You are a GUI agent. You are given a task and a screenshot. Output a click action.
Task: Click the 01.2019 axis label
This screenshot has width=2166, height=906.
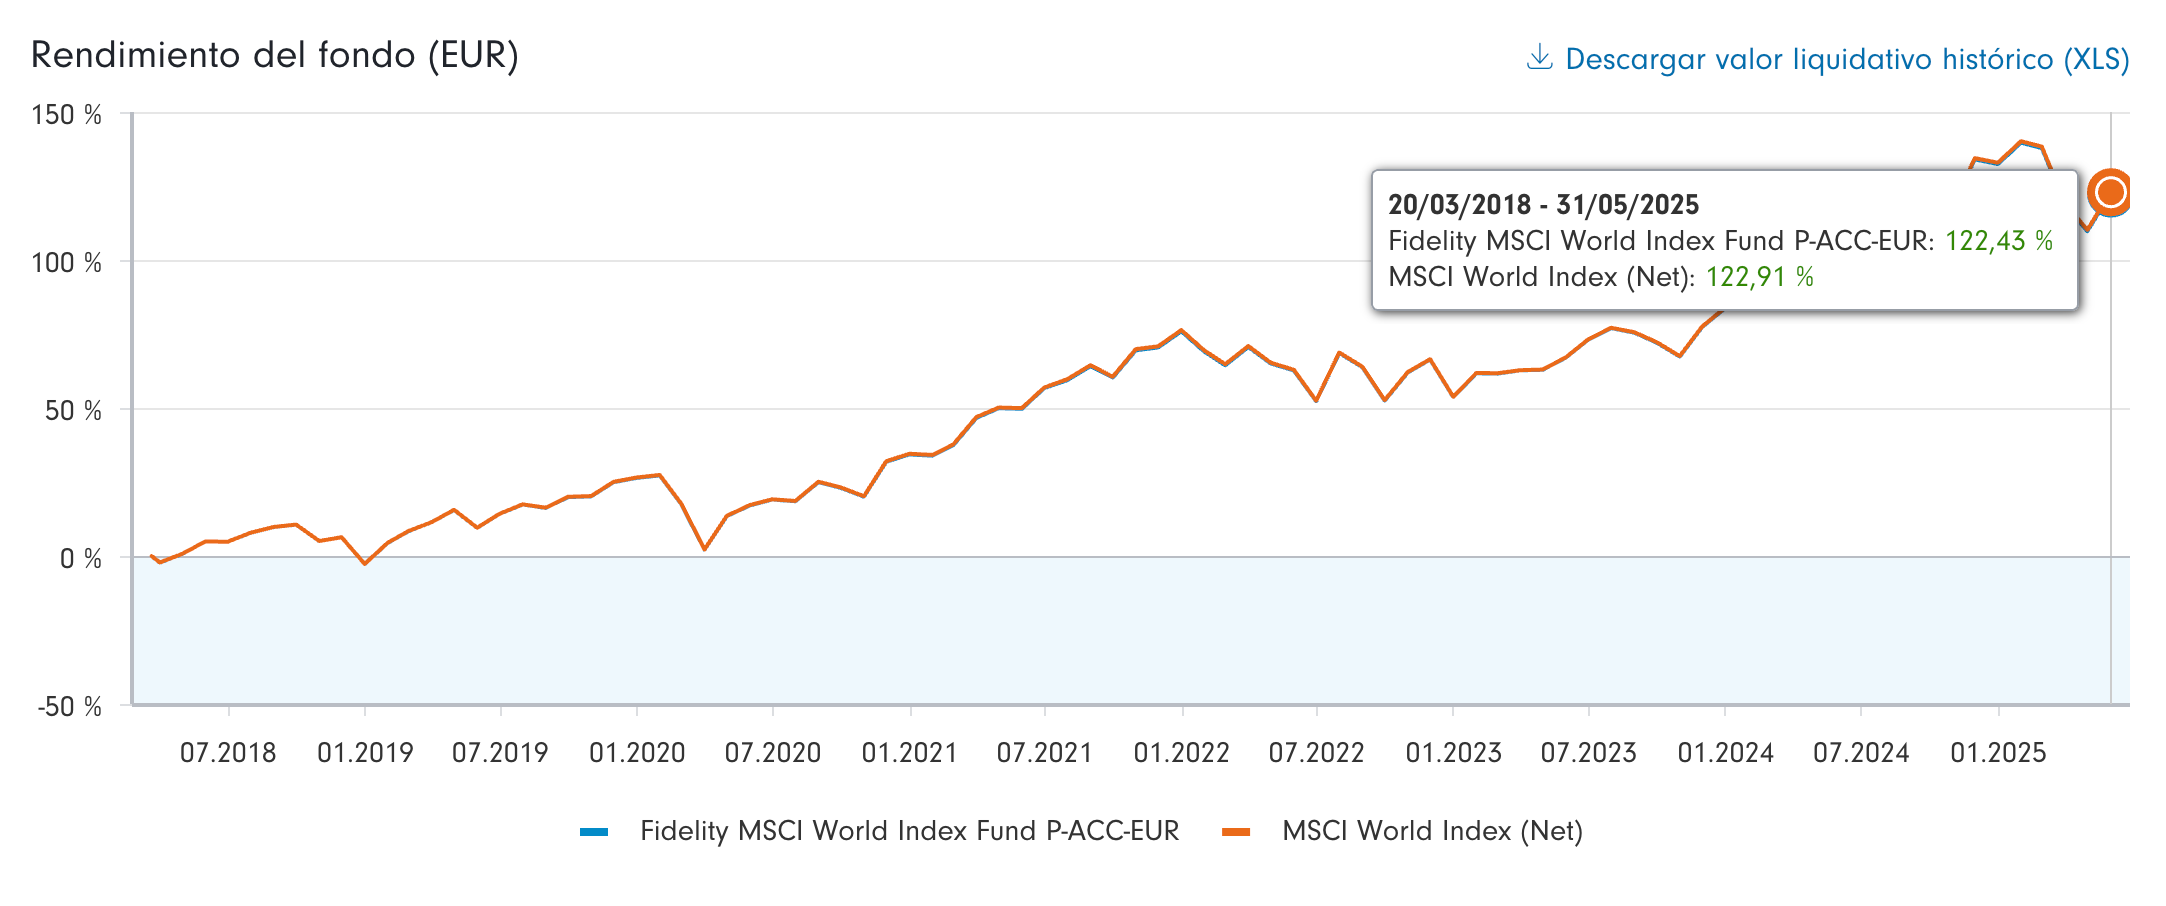[x=365, y=753]
